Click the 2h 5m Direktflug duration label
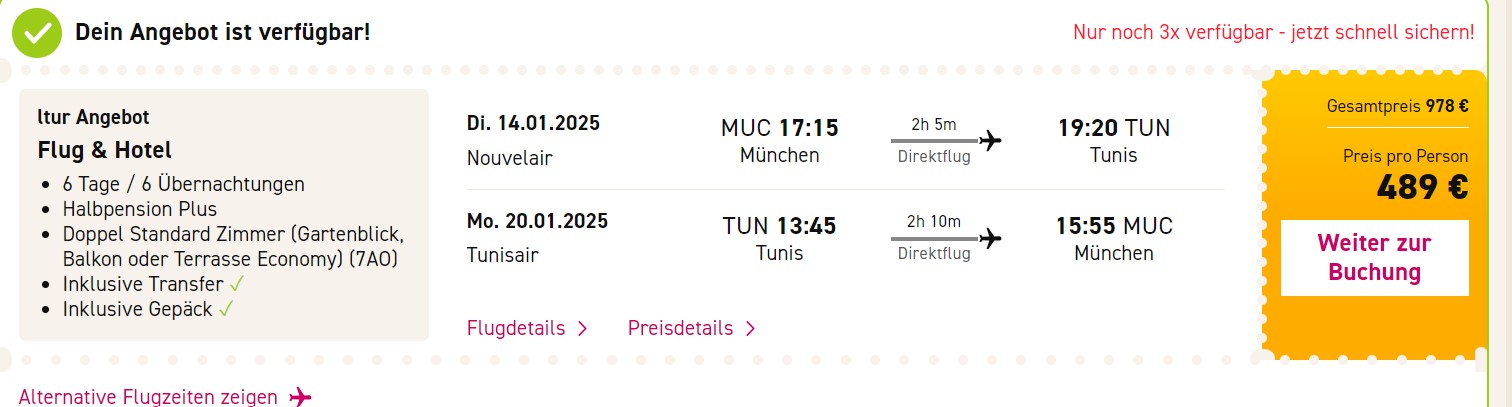Viewport: 1512px width, 407px height. (934, 140)
